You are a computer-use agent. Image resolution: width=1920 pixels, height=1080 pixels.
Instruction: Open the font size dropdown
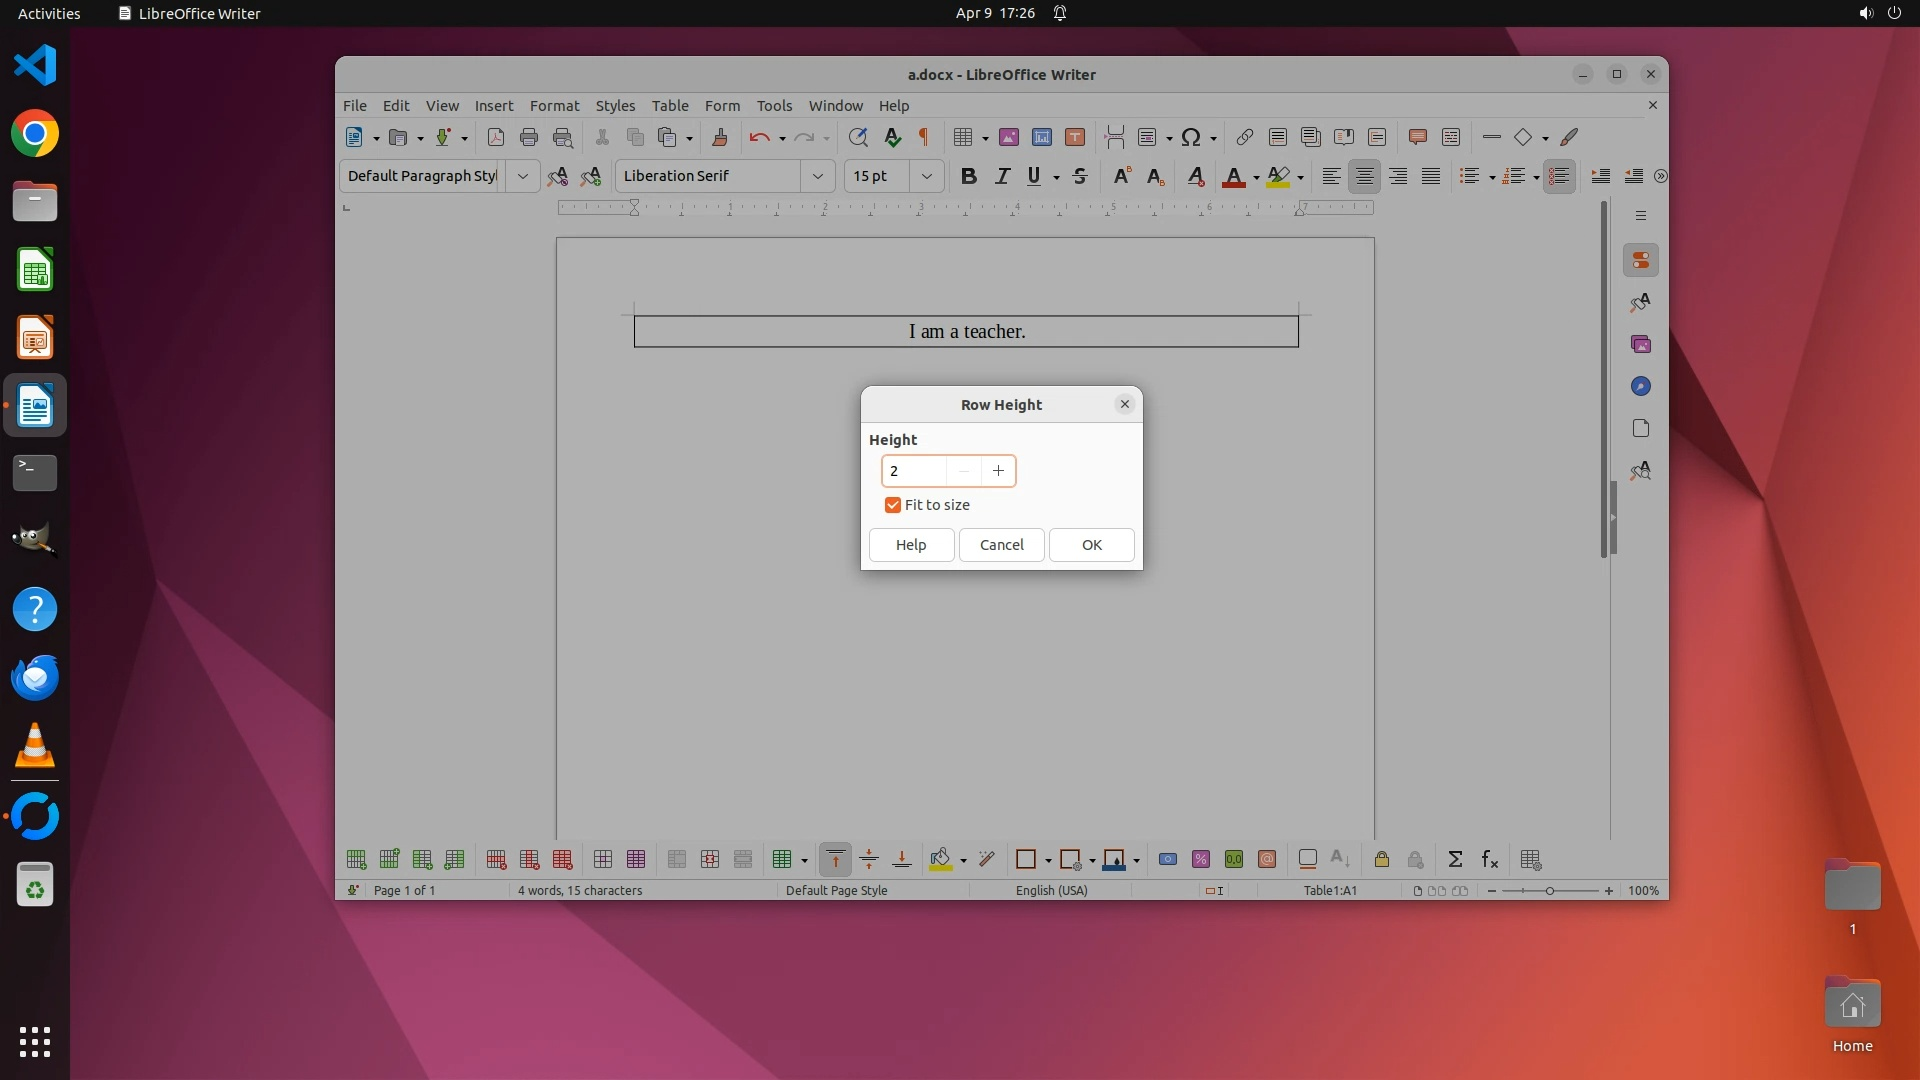coord(926,176)
